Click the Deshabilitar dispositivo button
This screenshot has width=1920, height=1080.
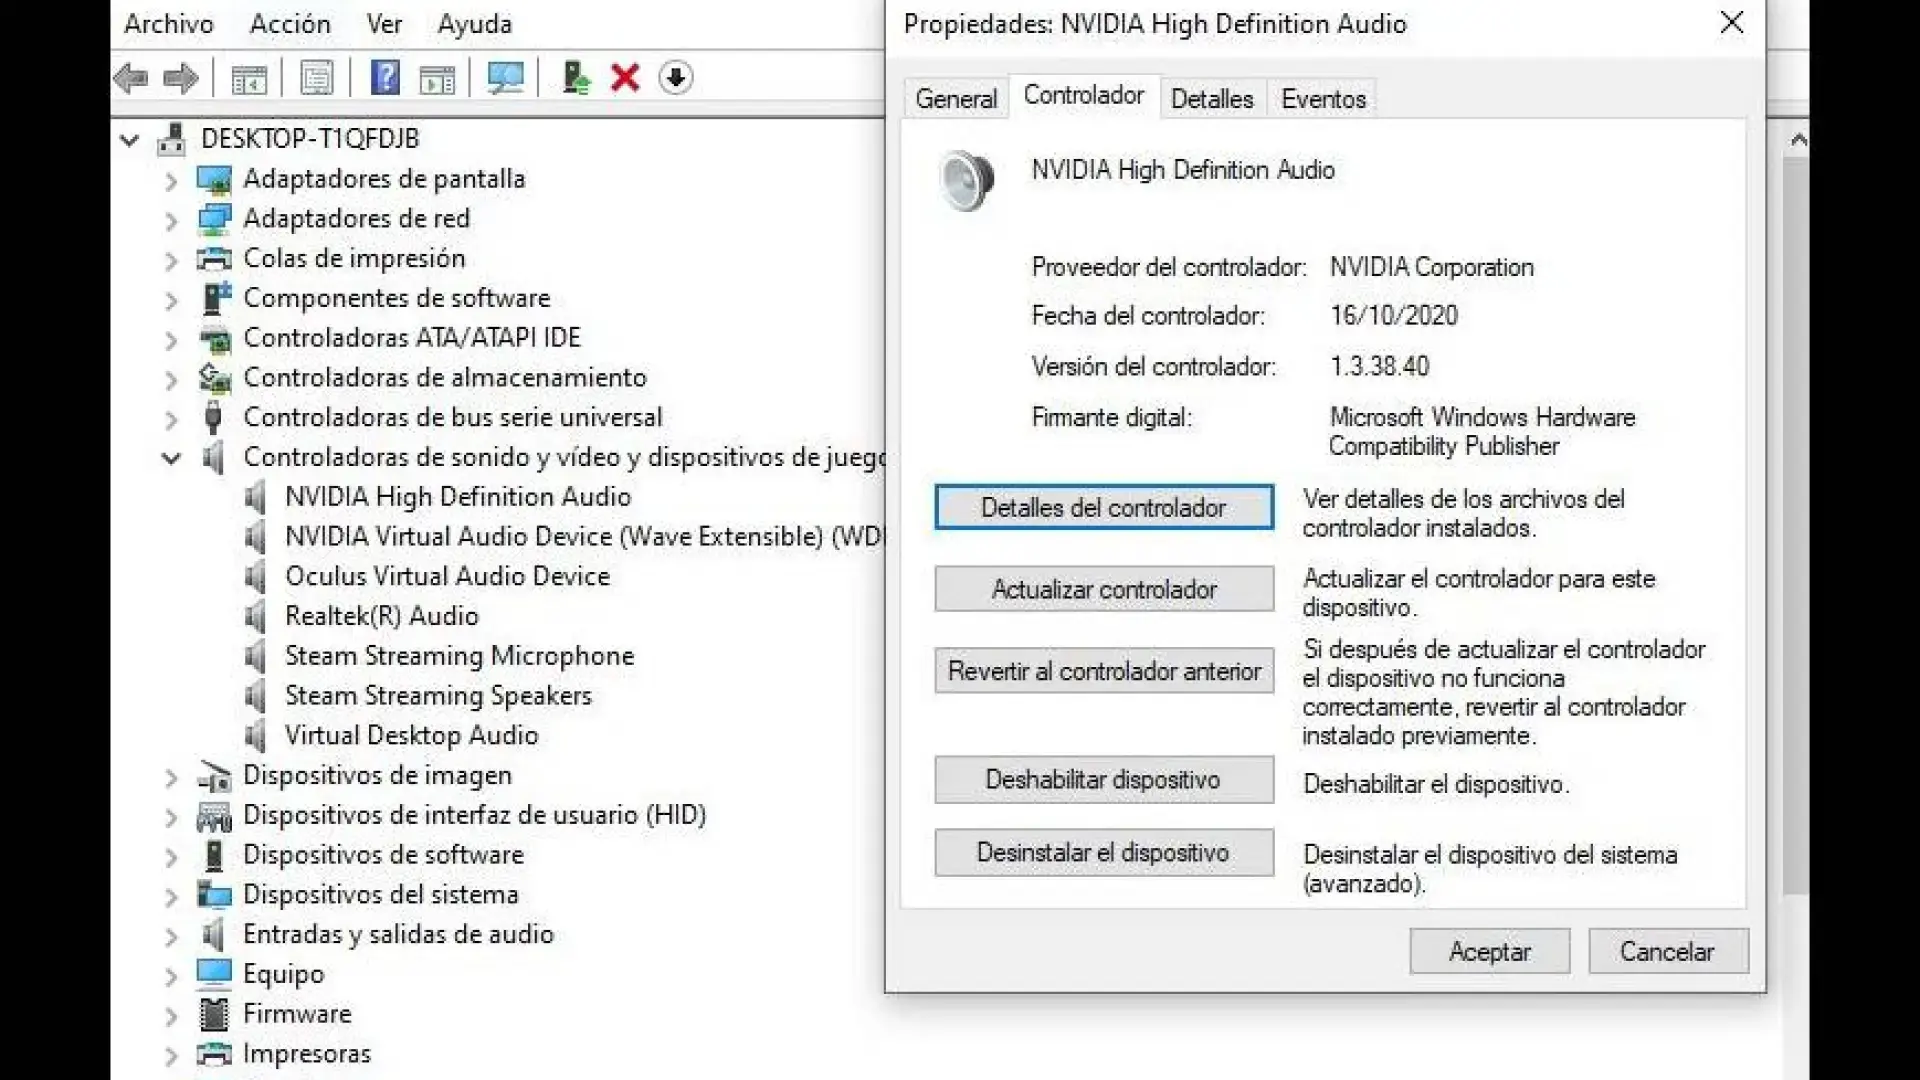[1103, 779]
